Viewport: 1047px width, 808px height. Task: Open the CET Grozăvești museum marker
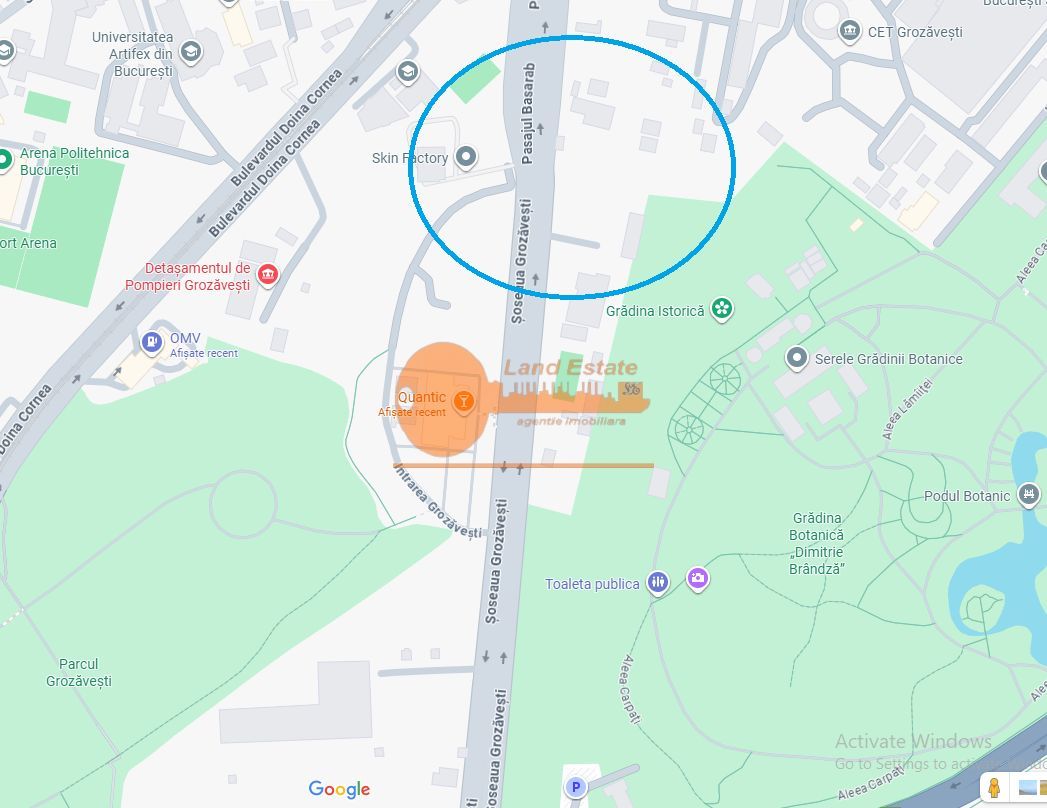(849, 31)
